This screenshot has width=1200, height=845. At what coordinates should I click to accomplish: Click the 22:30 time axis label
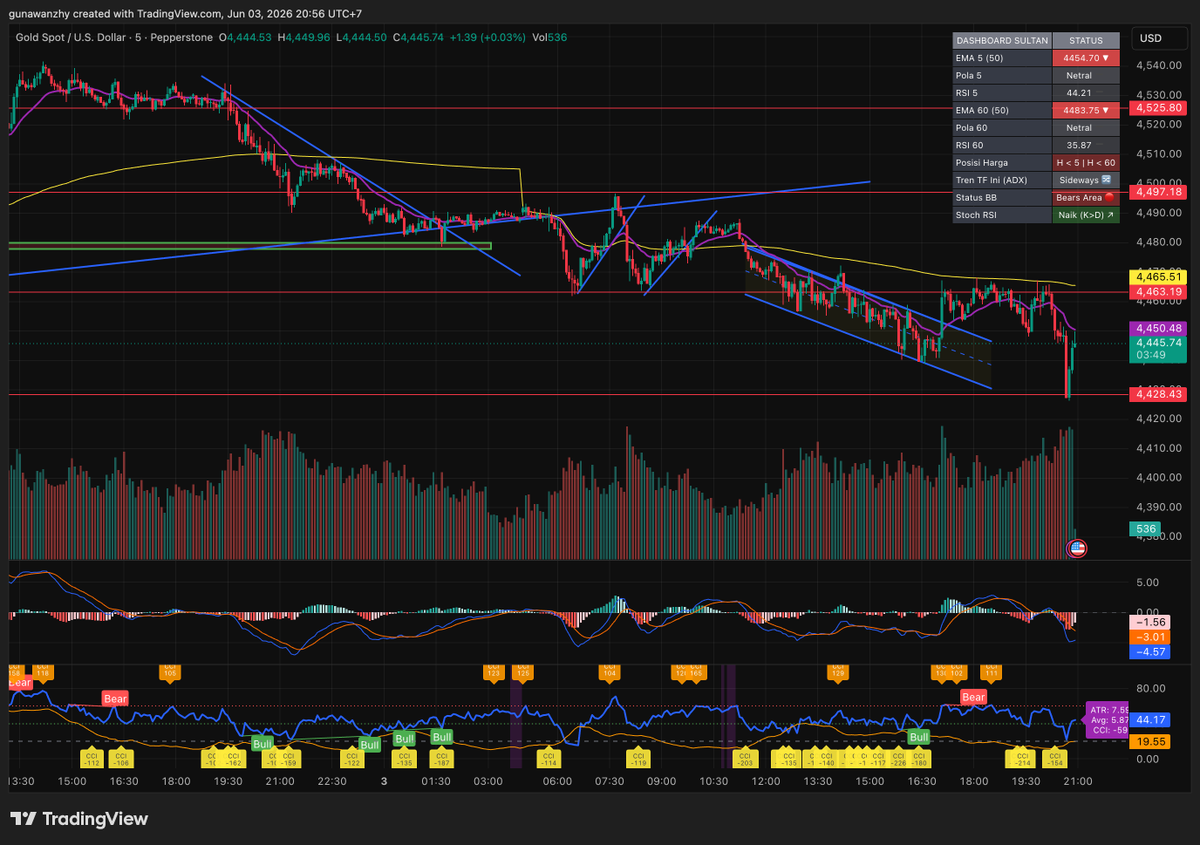pyautogui.click(x=332, y=781)
